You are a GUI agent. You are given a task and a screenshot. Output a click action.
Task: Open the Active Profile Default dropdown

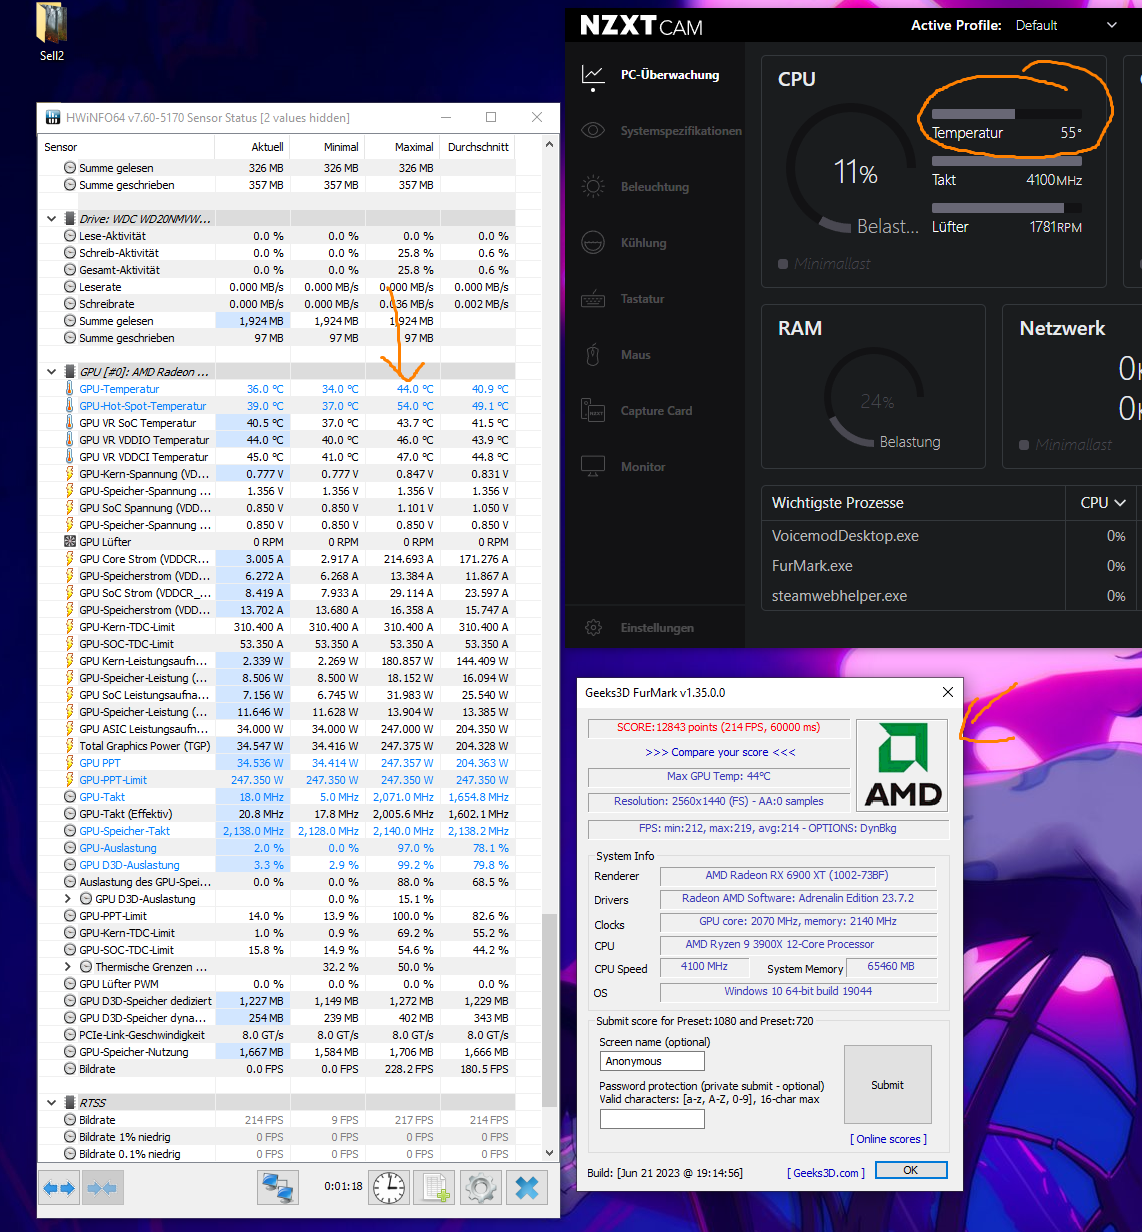coord(1067,25)
